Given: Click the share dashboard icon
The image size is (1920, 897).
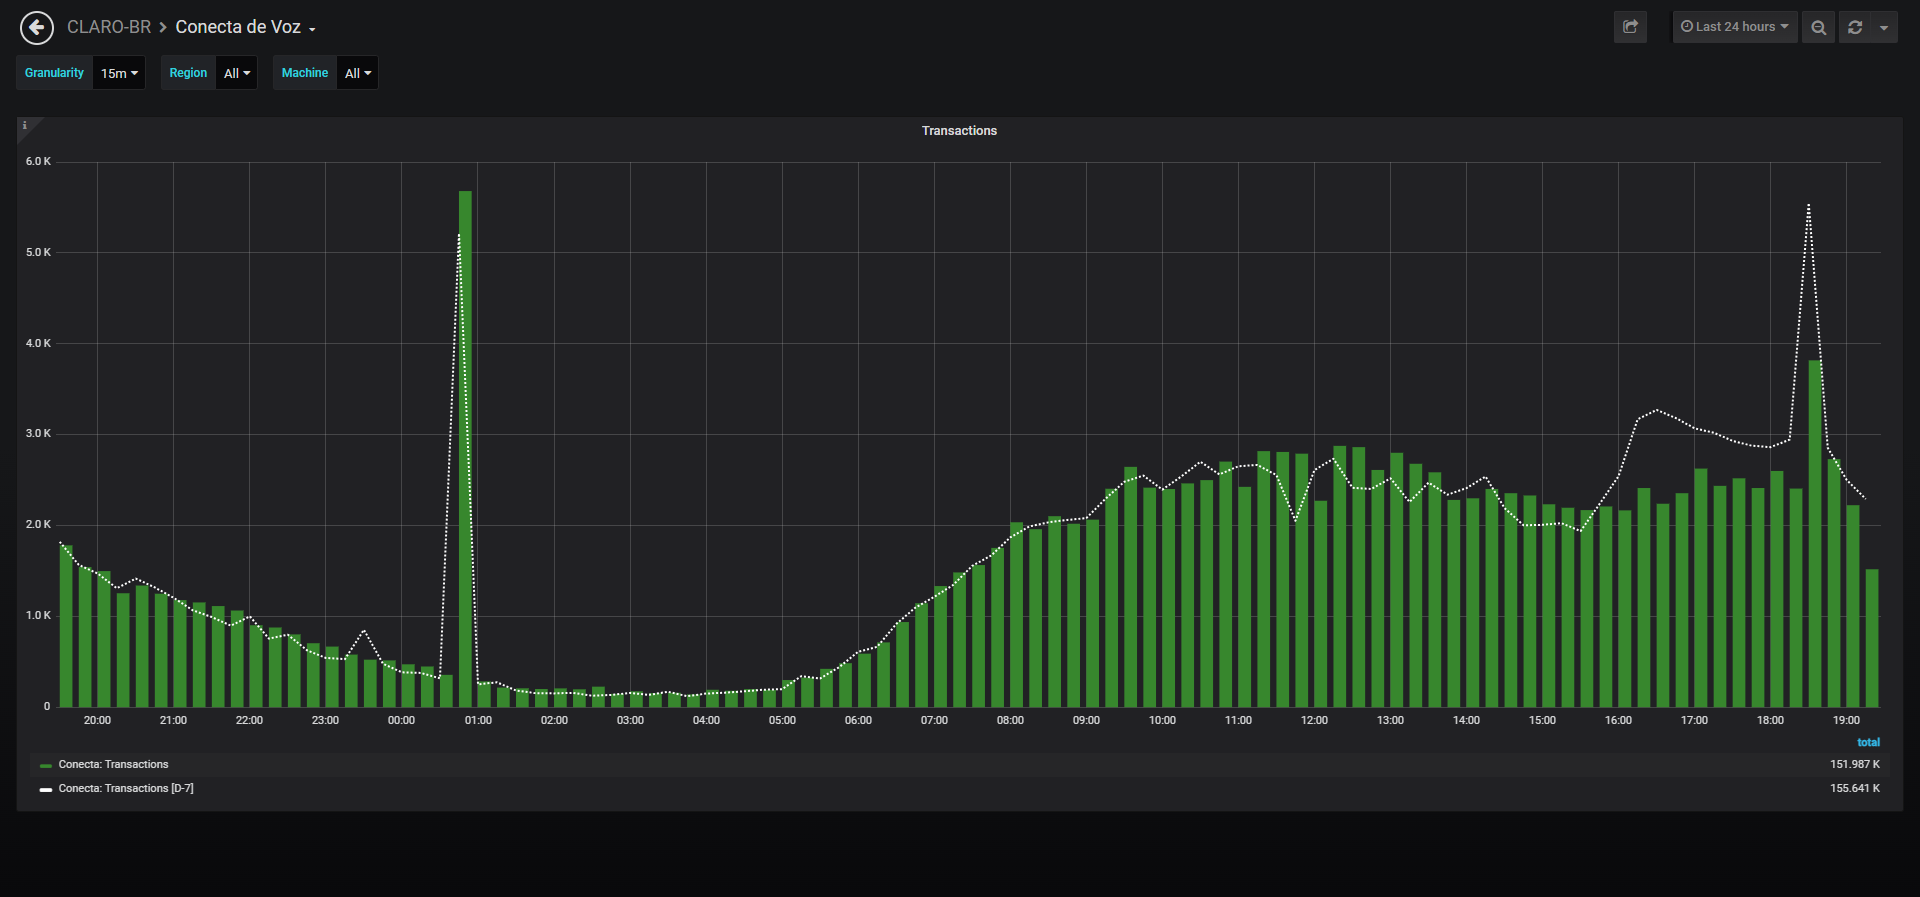Looking at the screenshot, I should tap(1630, 27).
